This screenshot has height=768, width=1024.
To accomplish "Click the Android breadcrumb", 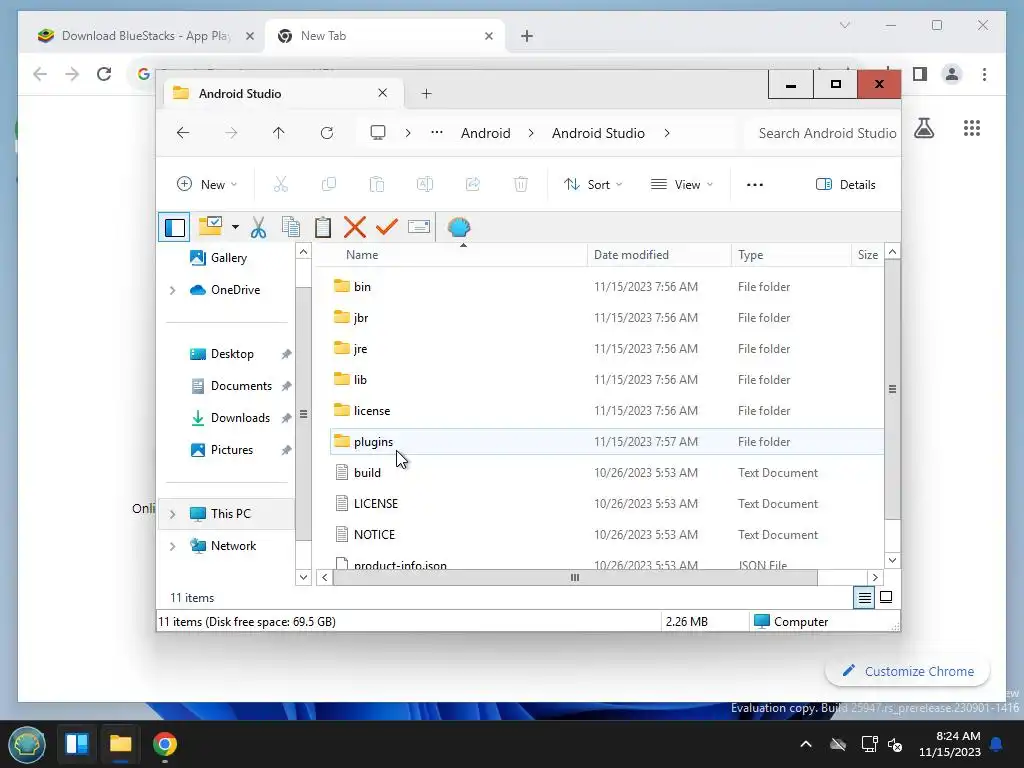I will click(486, 133).
